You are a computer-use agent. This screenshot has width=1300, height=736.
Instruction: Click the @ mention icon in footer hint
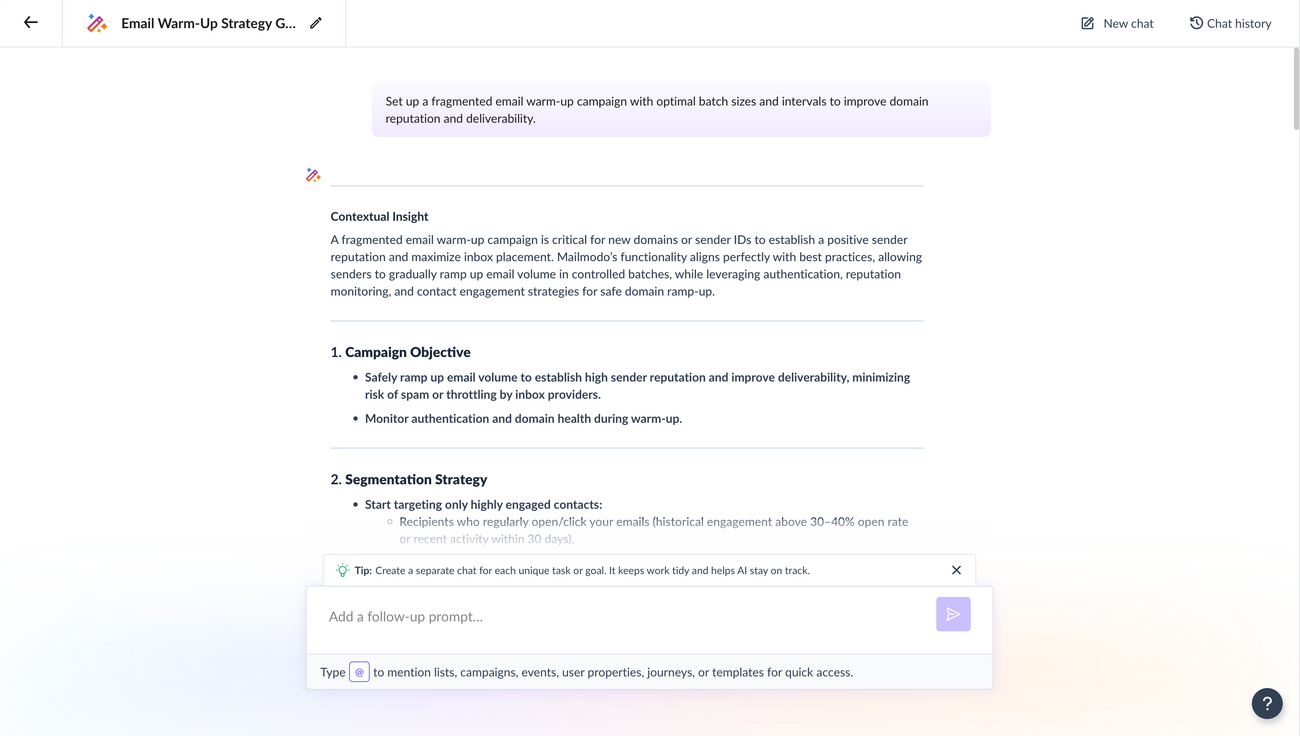359,671
